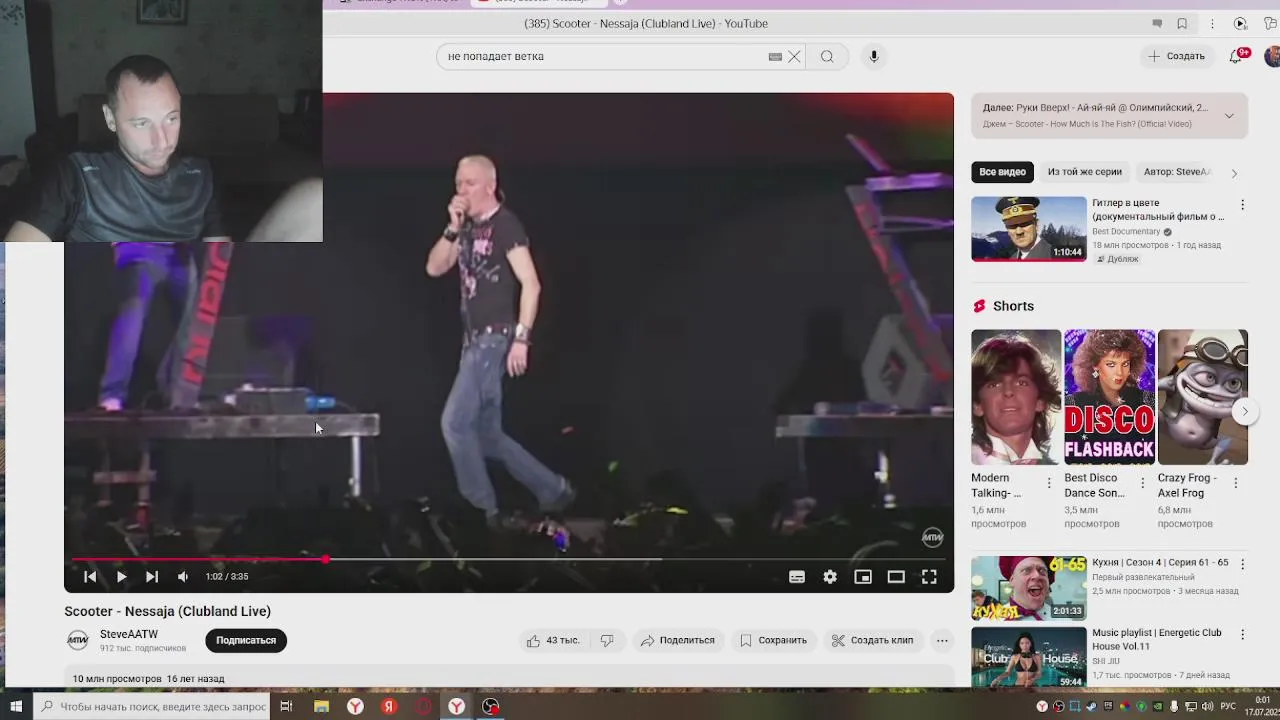The image size is (1280, 720).
Task: Subscribe with the Подписаться button
Action: pos(246,641)
